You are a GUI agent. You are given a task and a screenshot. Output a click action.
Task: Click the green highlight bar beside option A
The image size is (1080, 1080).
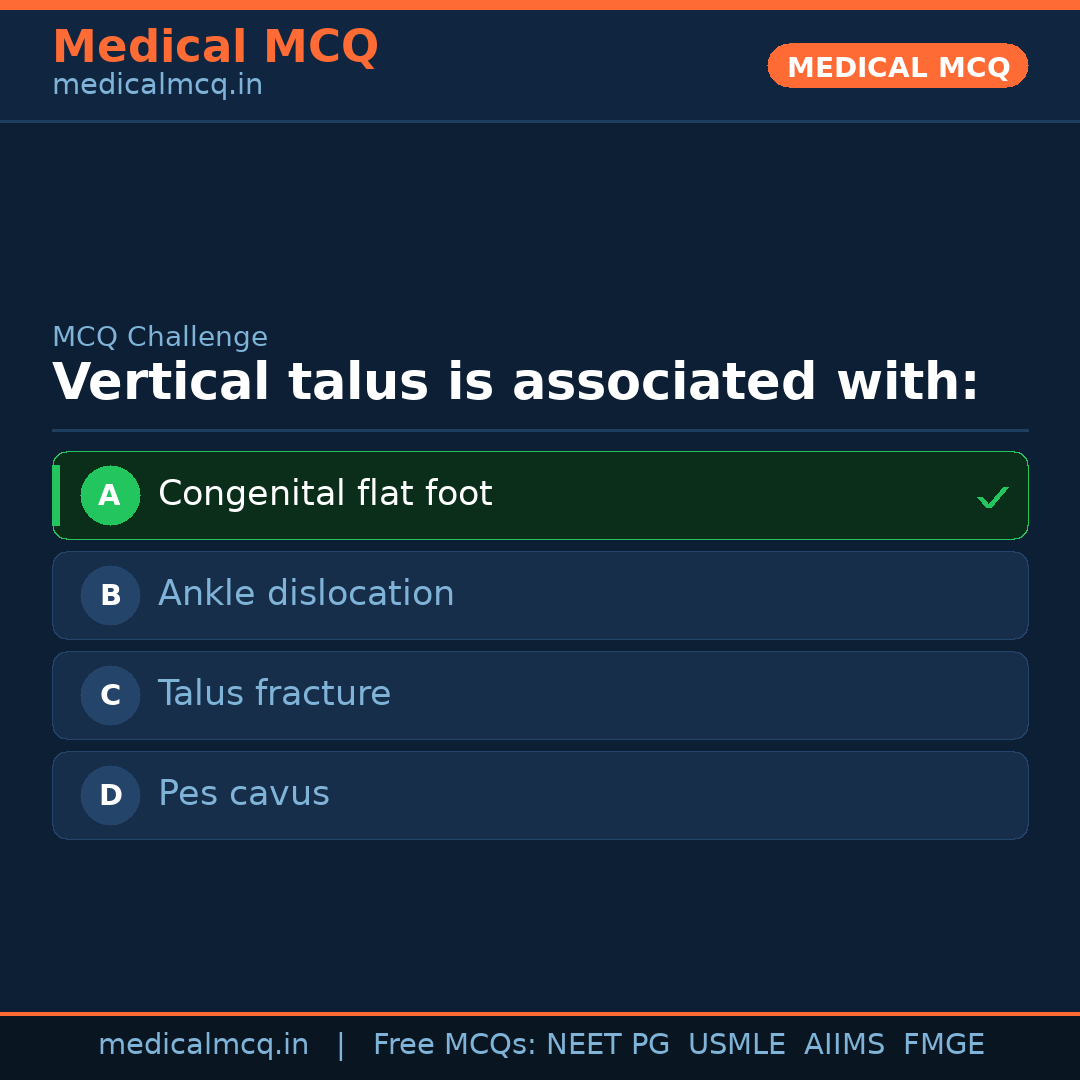pos(56,495)
